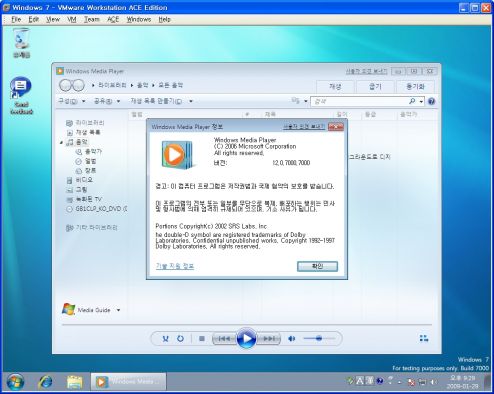Open the VMware VM menu
494x394 pixels.
click(x=72, y=19)
